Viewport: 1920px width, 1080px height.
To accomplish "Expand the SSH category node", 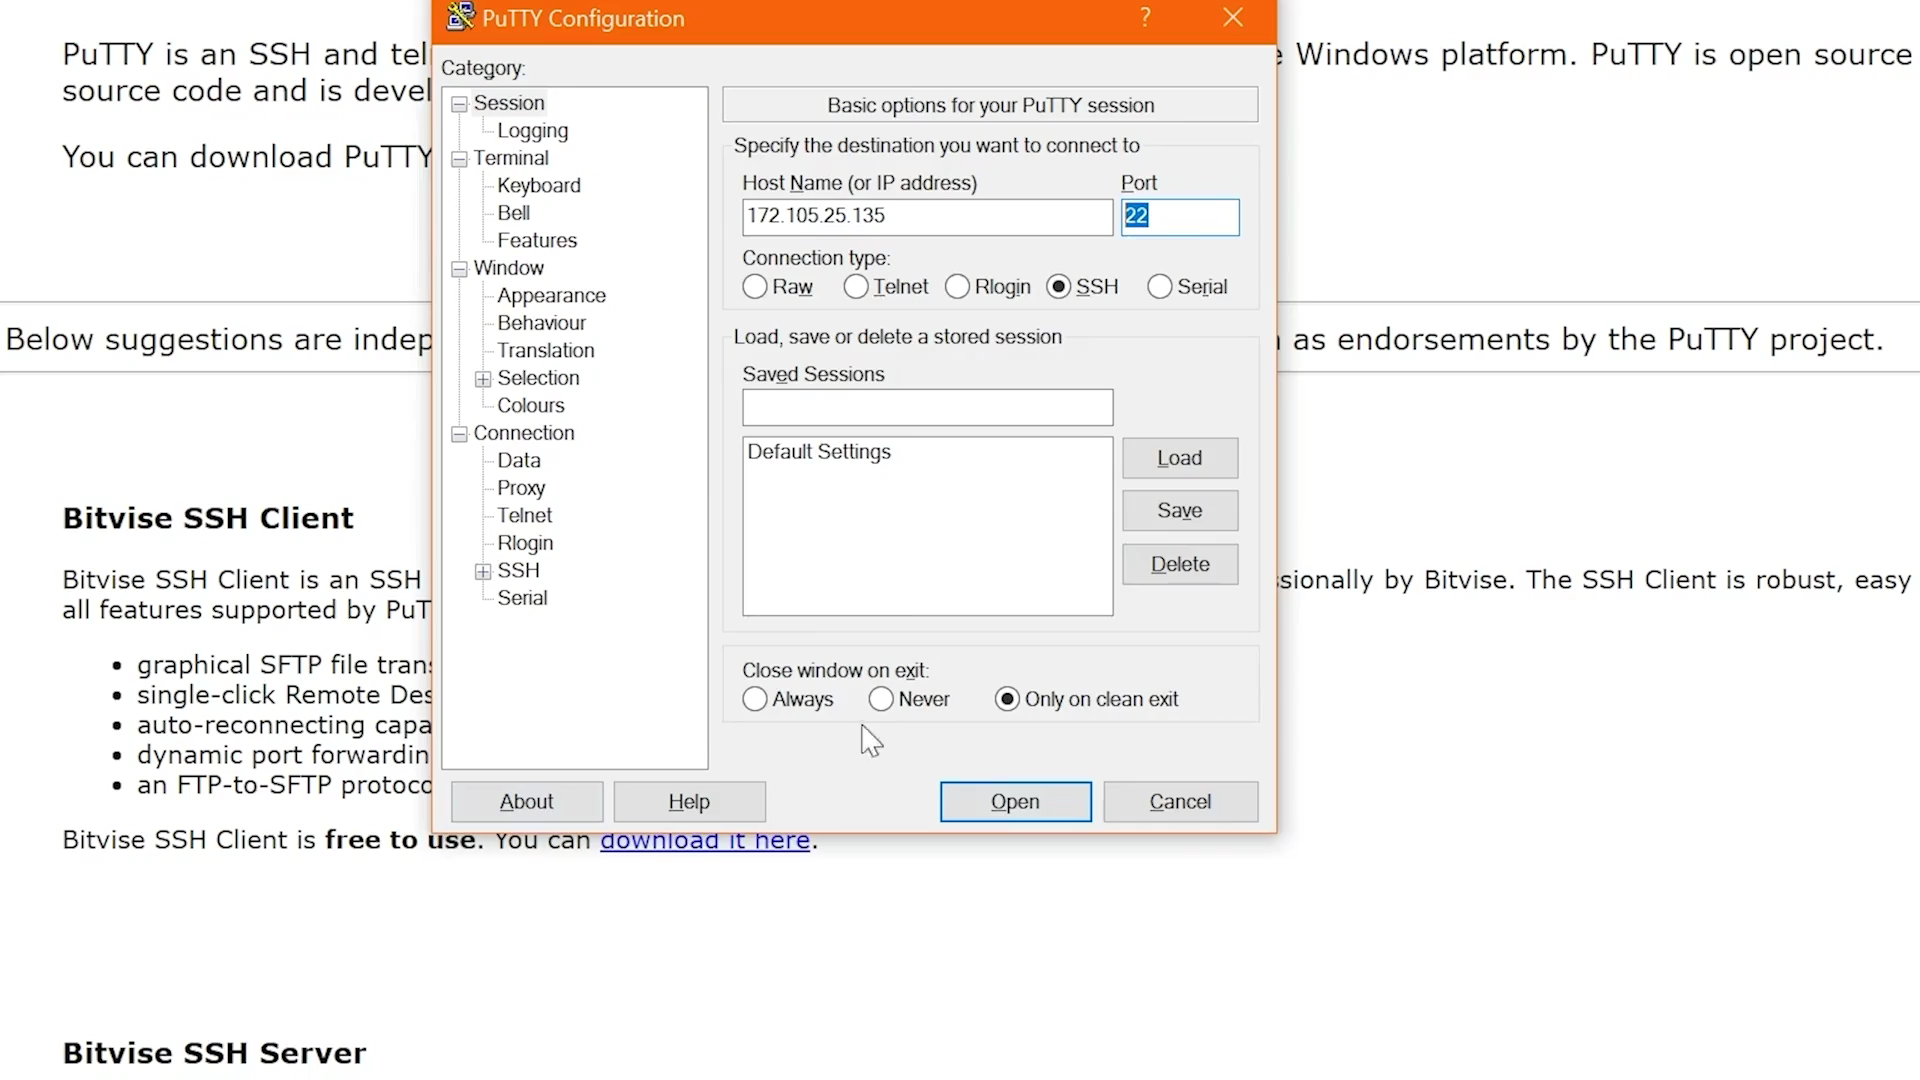I will (483, 572).
